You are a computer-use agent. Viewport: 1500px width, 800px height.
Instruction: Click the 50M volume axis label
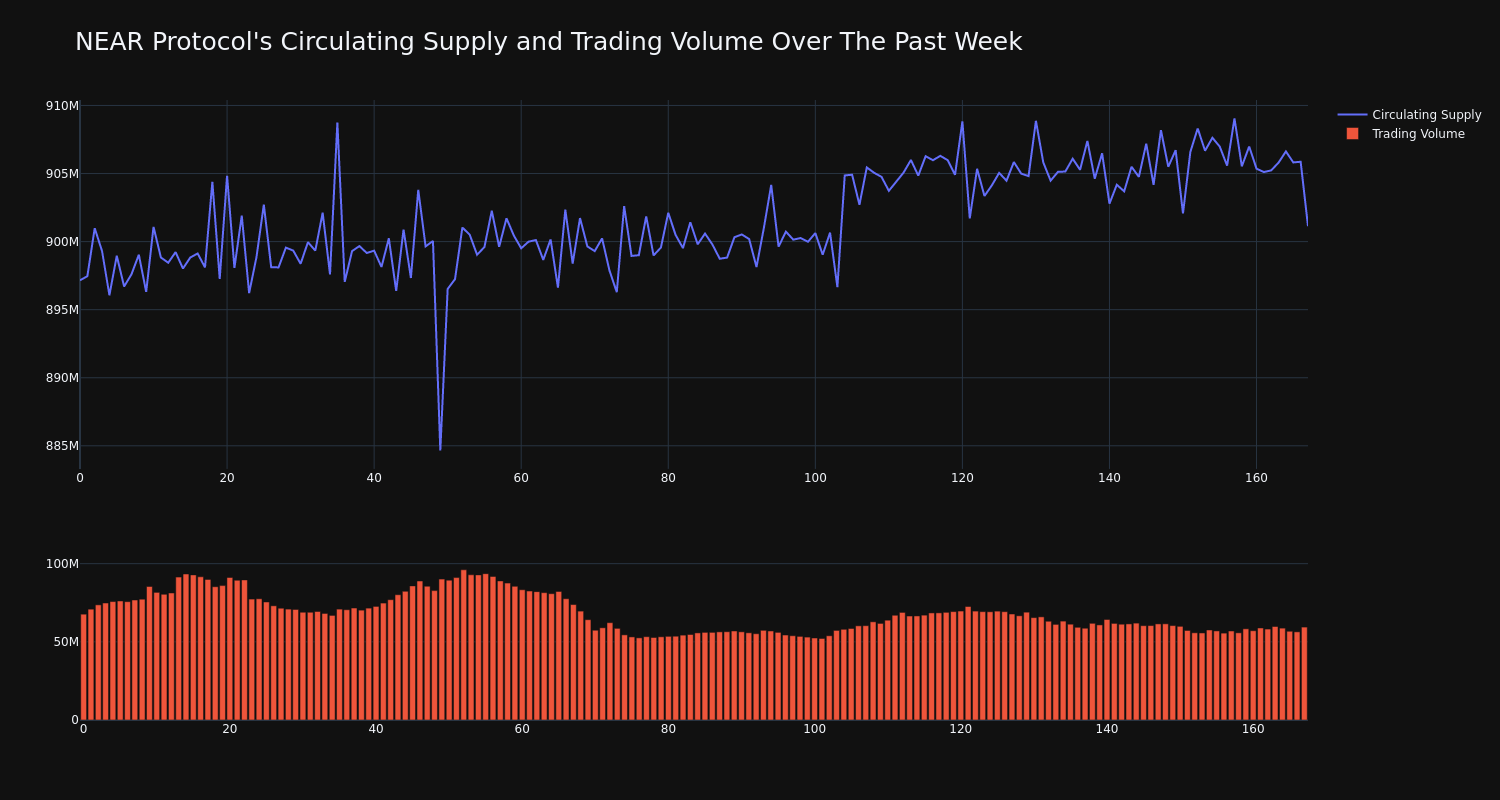(66, 642)
